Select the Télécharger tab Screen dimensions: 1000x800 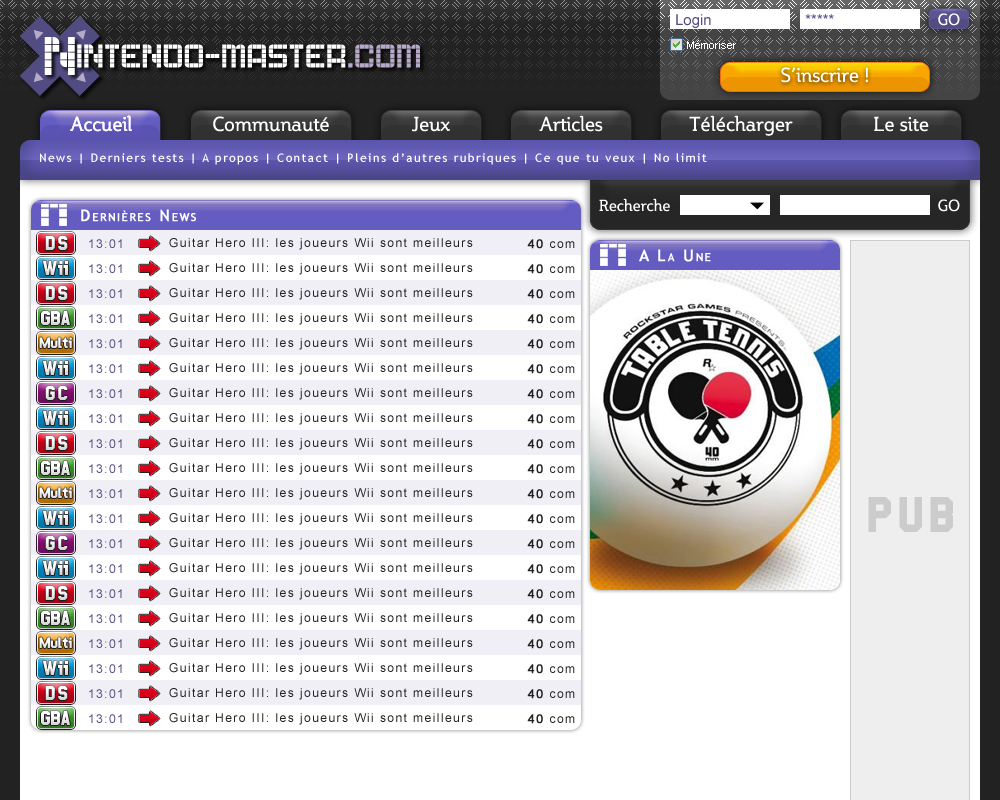pos(740,124)
